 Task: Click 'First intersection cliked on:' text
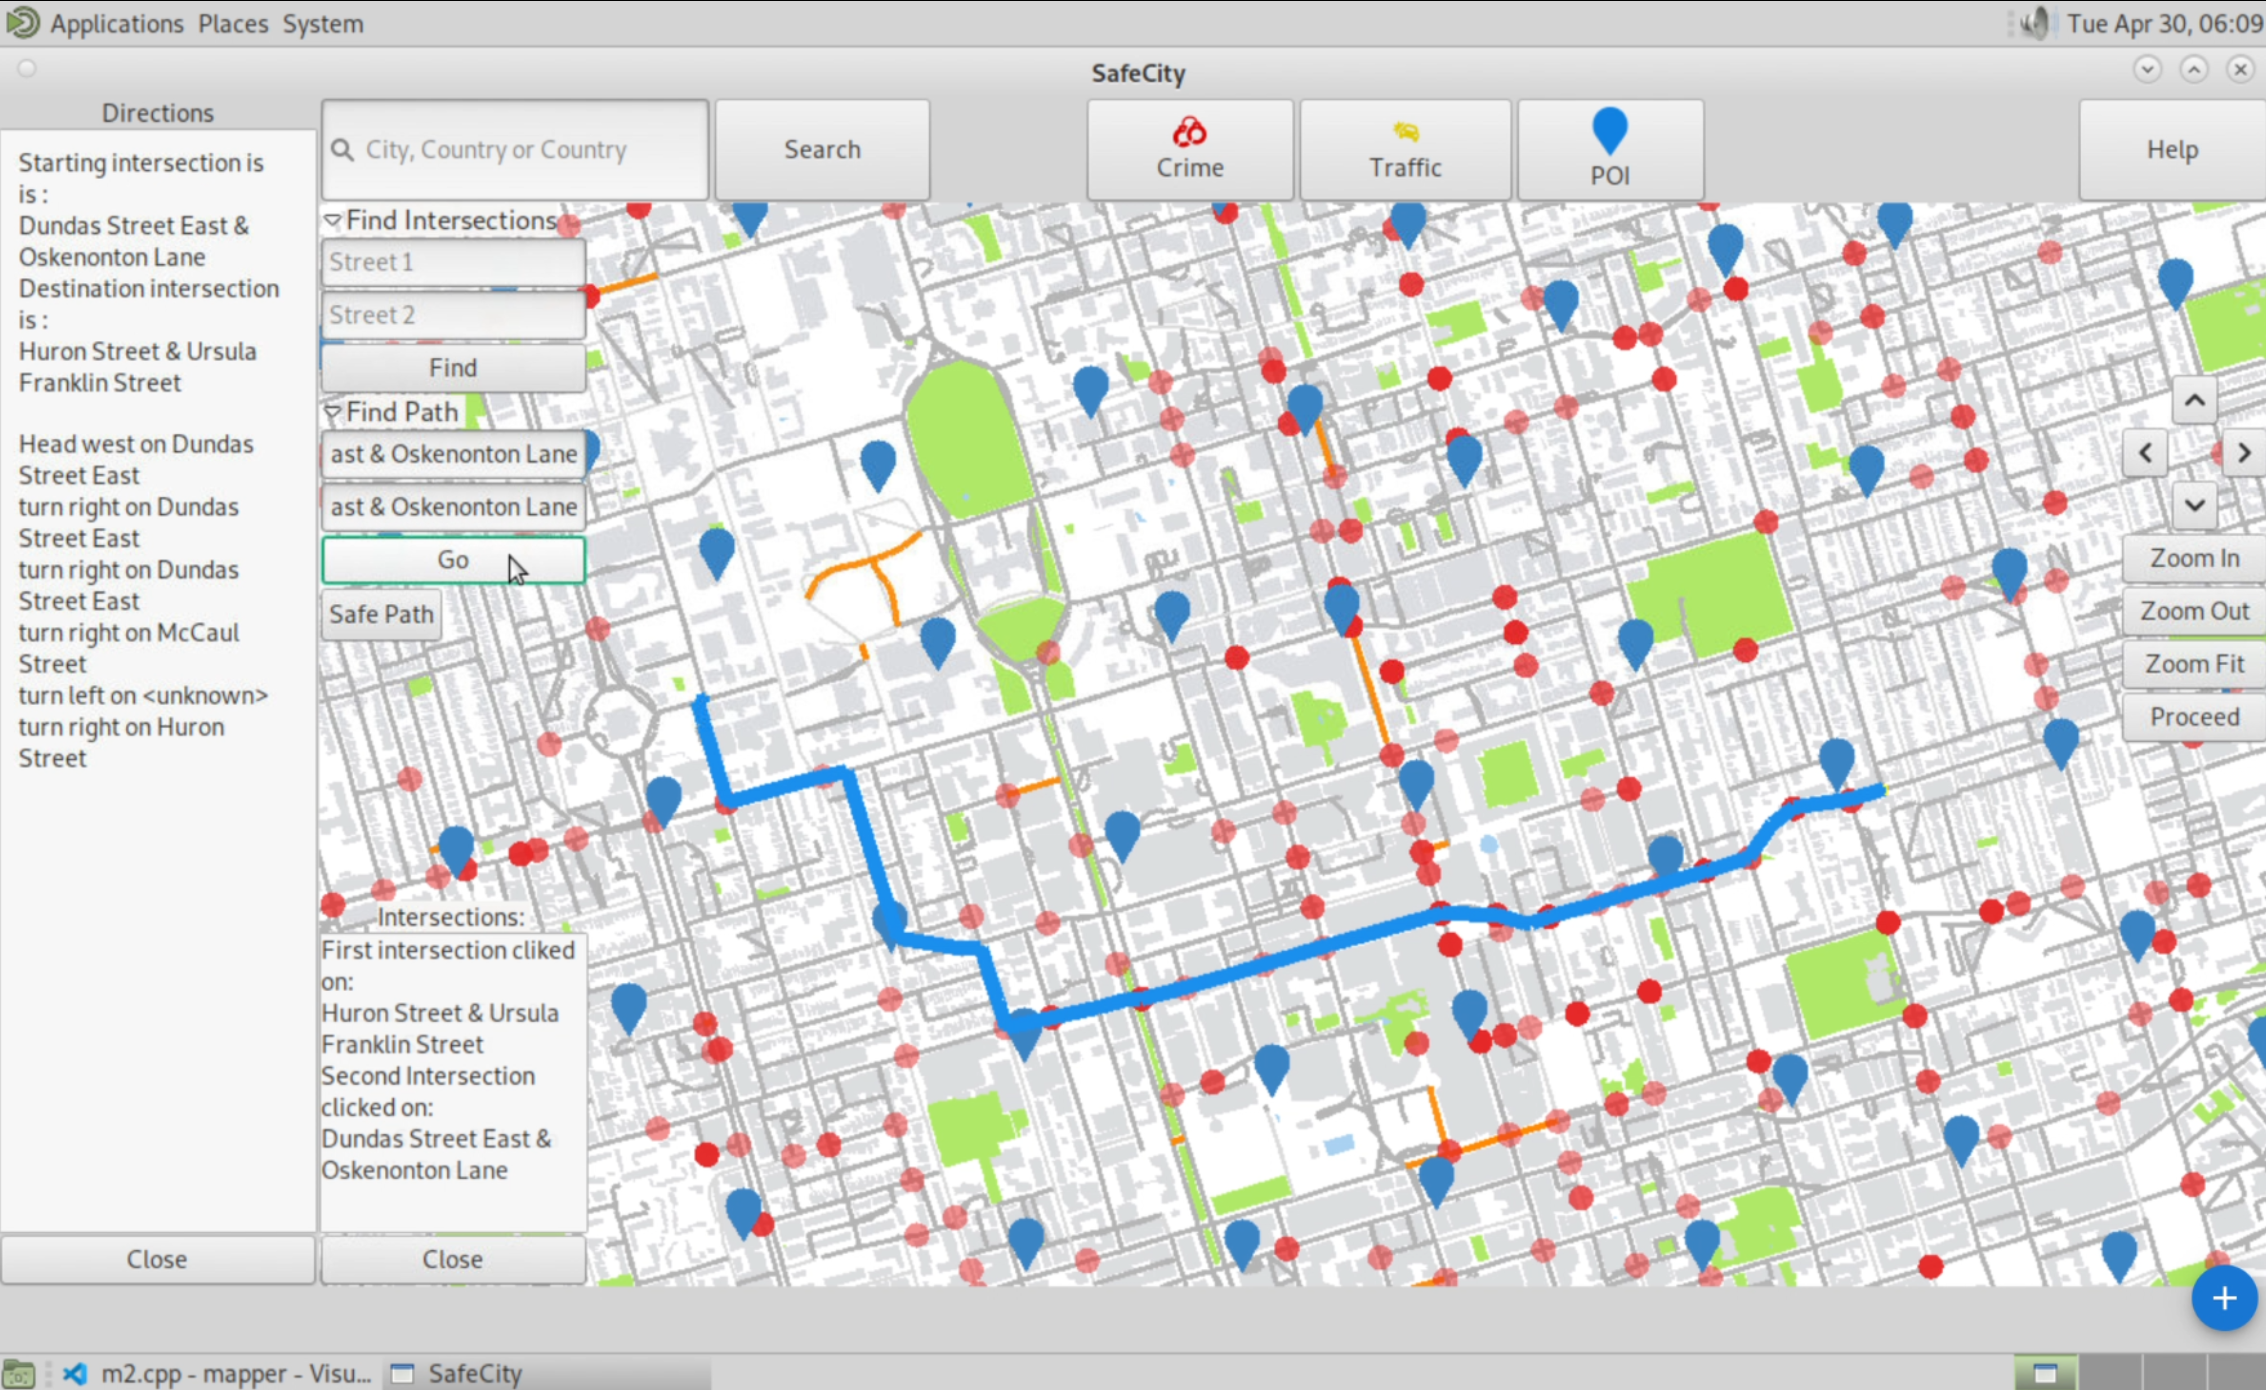[447, 965]
